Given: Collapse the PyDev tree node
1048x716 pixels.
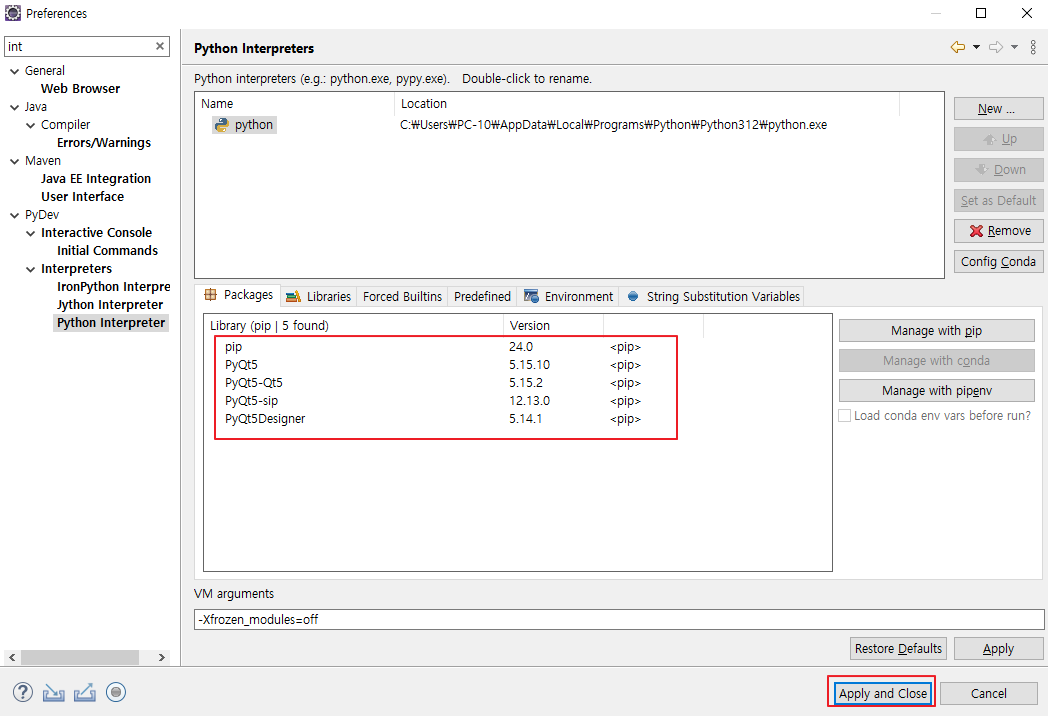Looking at the screenshot, I should (15, 215).
